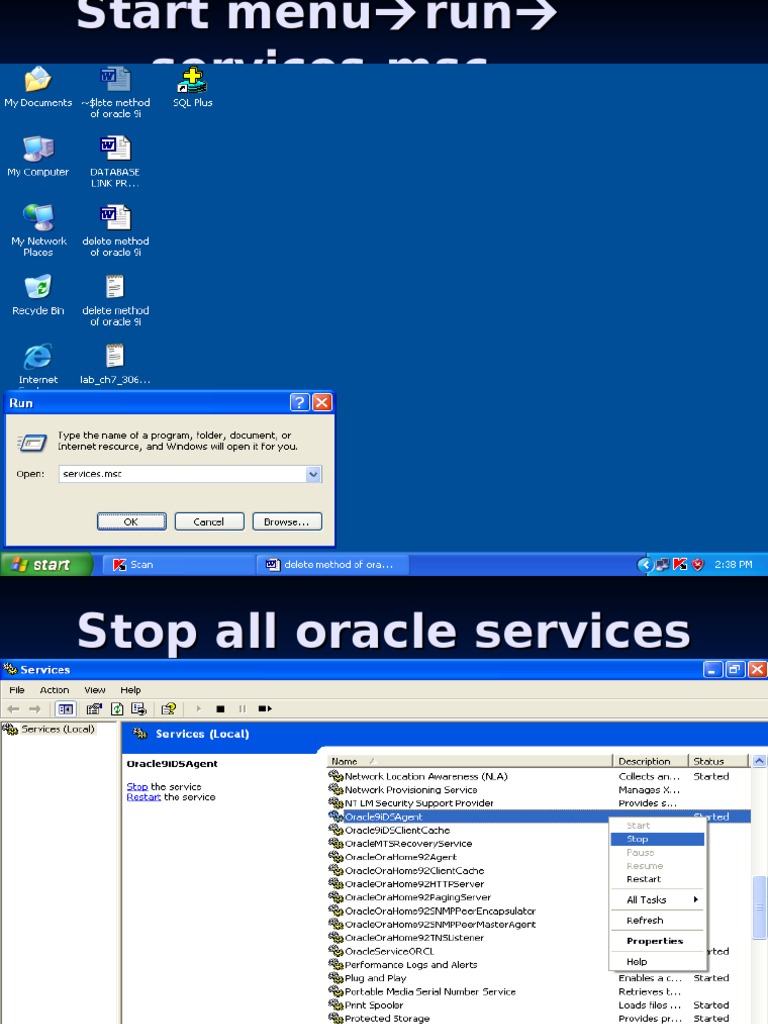Open My Documents desktop icon
Image resolution: width=768 pixels, height=1024 pixels.
coord(38,87)
